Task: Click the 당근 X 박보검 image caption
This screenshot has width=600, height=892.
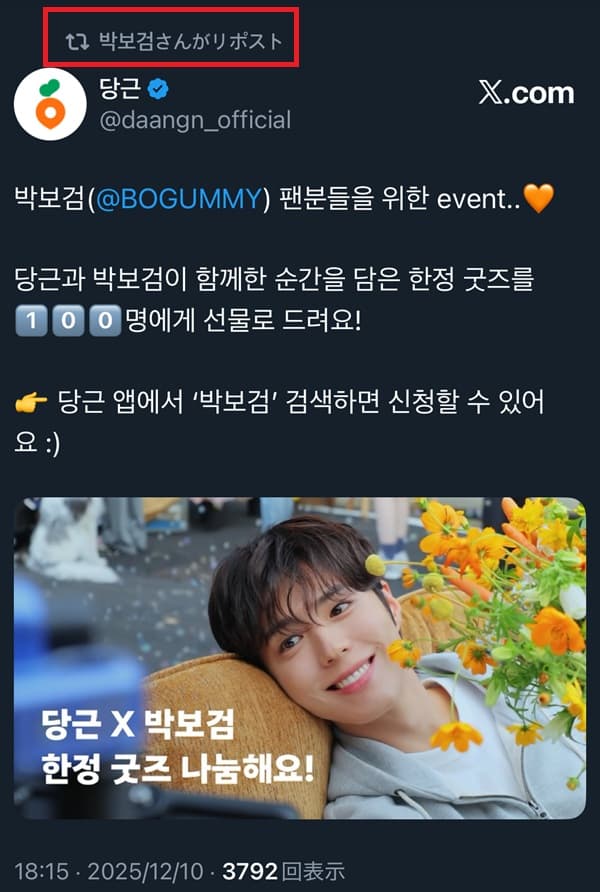Action: tap(177, 747)
